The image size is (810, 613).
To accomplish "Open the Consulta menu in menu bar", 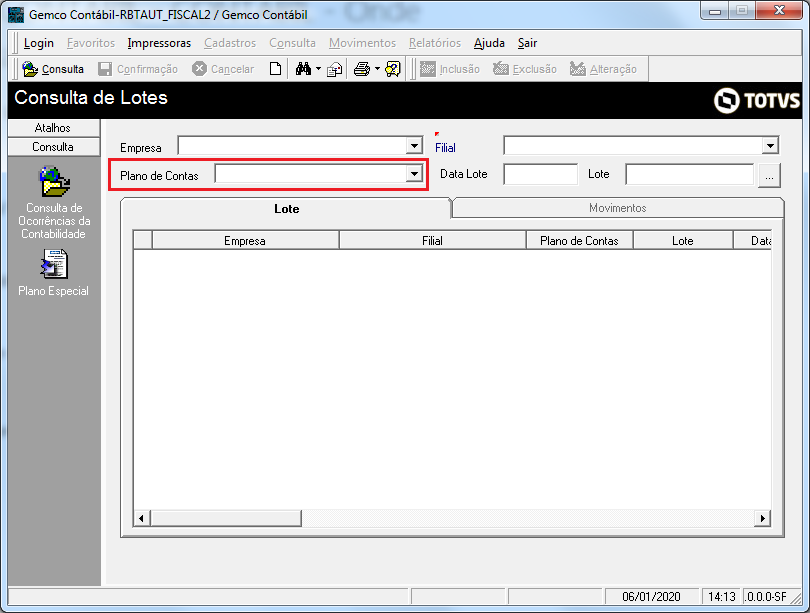I will (x=292, y=43).
